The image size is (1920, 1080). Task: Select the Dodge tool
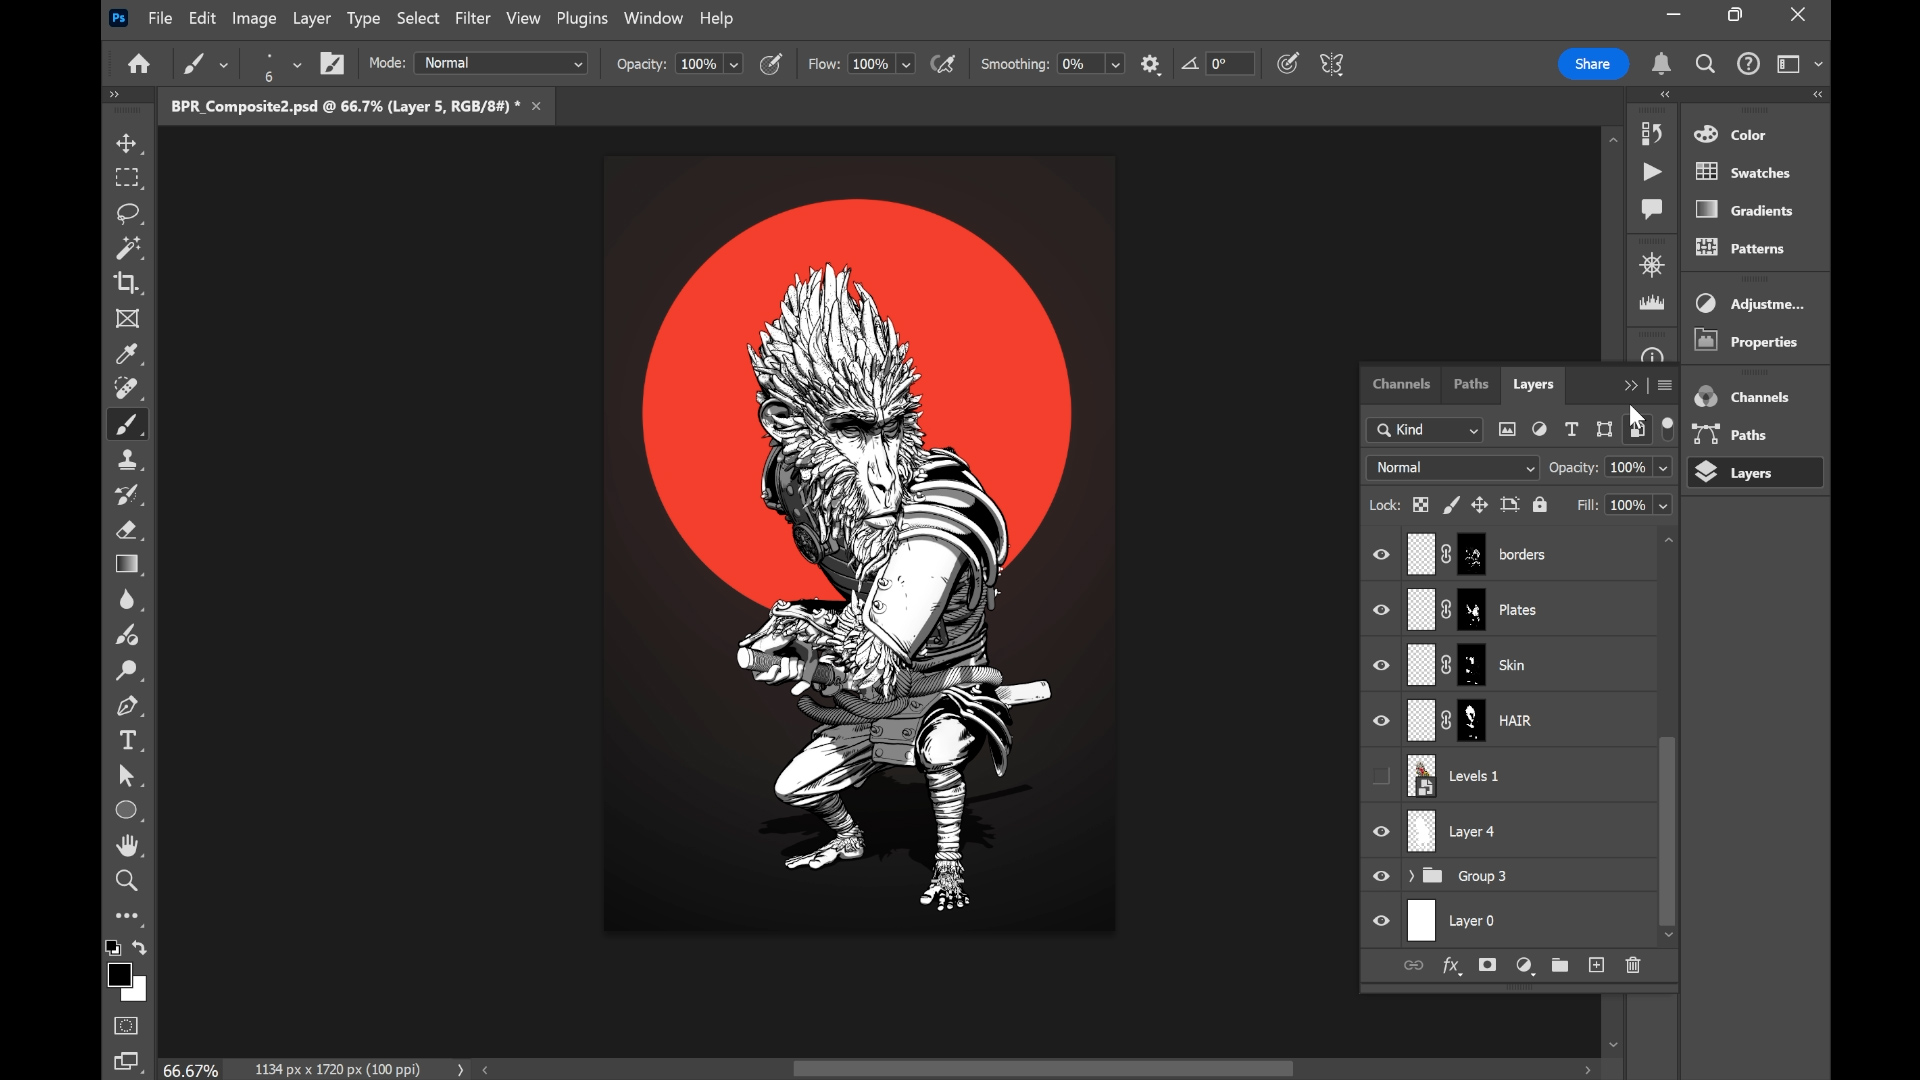[x=127, y=671]
